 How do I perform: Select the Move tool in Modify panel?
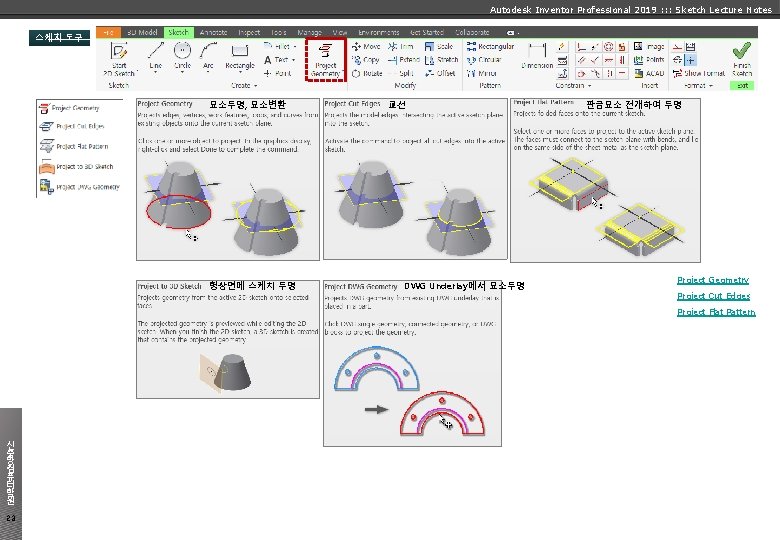(x=366, y=46)
